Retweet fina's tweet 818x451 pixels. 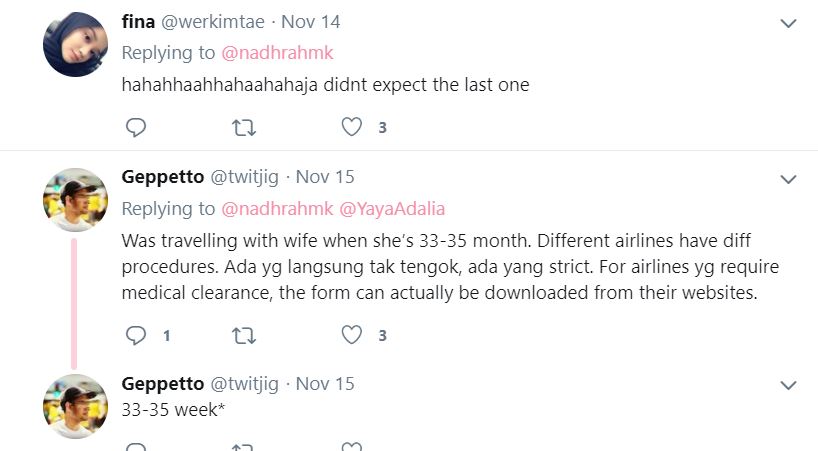point(243,128)
